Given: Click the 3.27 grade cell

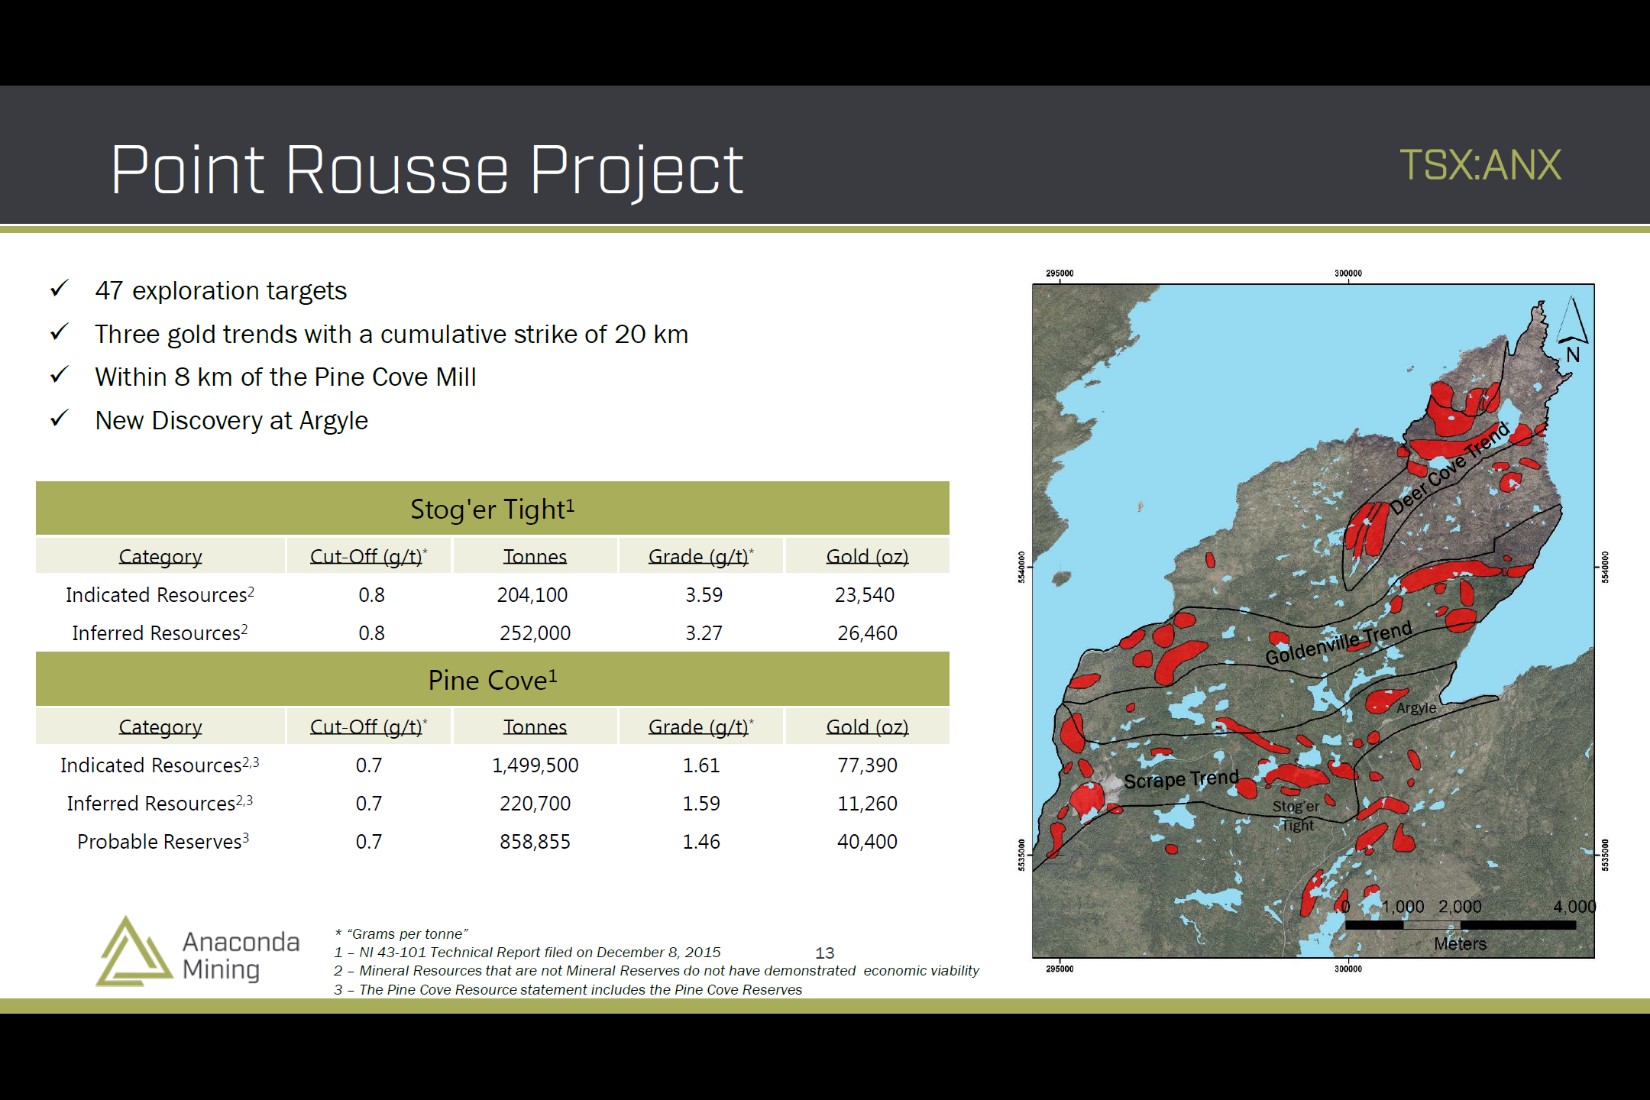Looking at the screenshot, I should (x=704, y=633).
